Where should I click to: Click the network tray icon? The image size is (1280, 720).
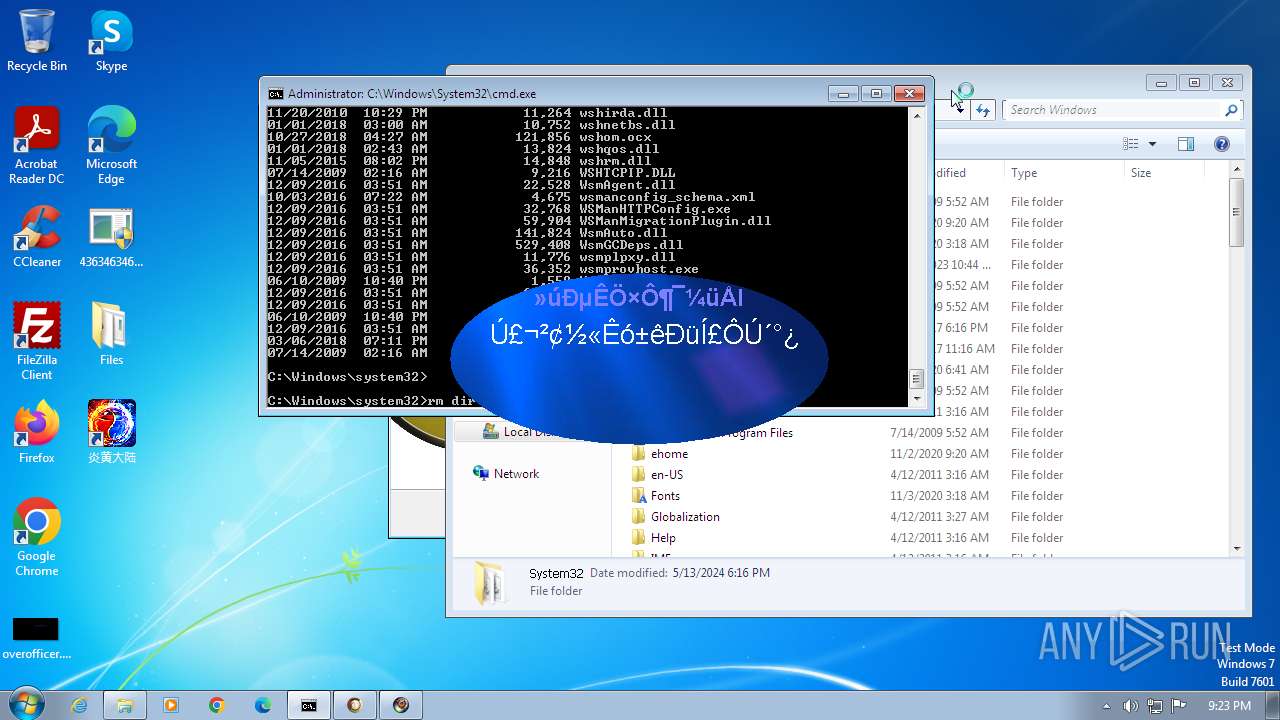pos(1155,706)
